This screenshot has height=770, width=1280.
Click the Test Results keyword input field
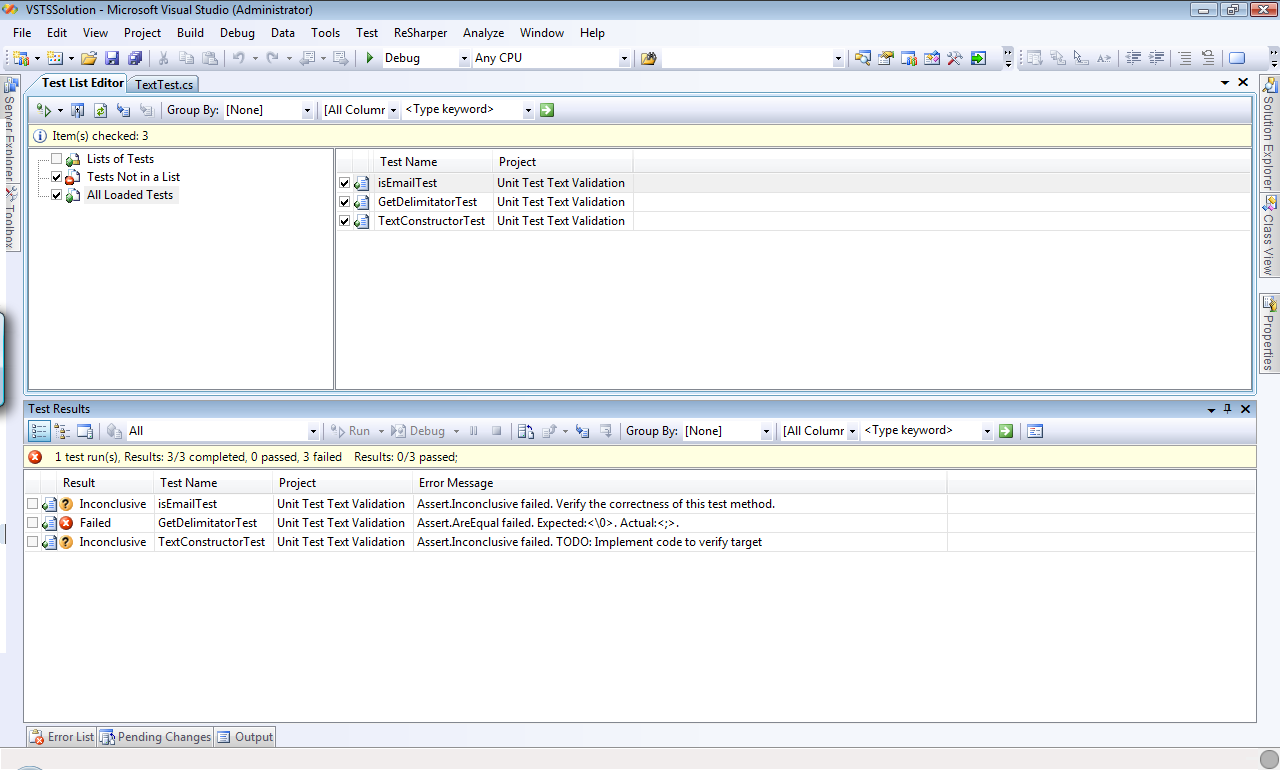920,431
